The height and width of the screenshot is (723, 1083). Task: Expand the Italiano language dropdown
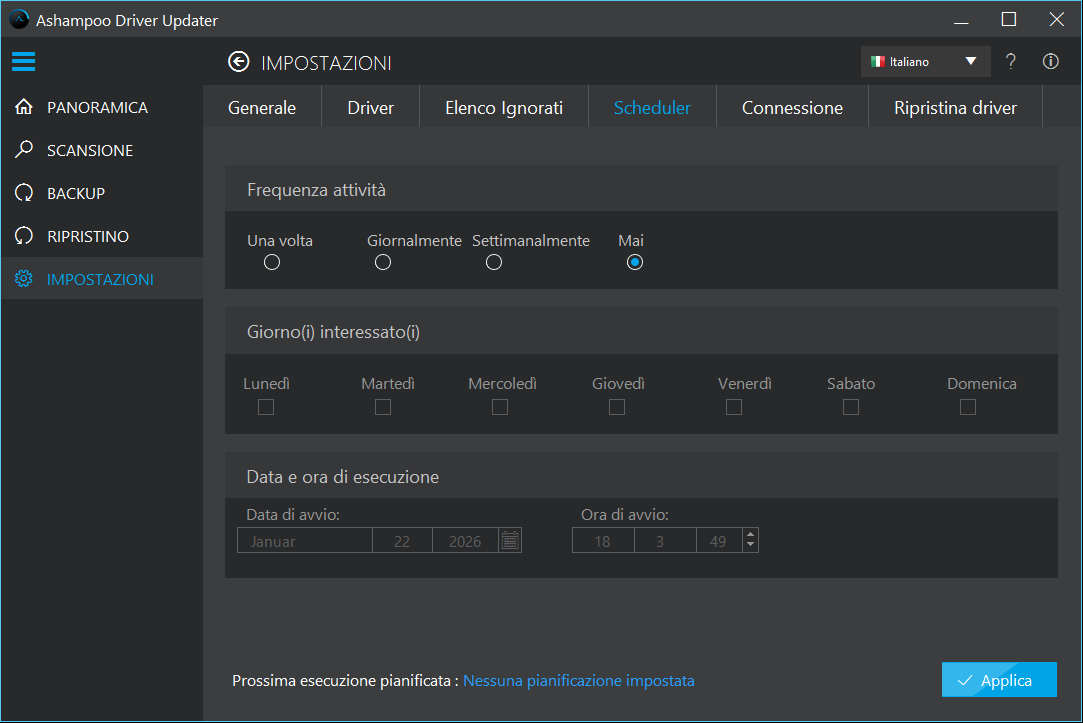coord(925,62)
